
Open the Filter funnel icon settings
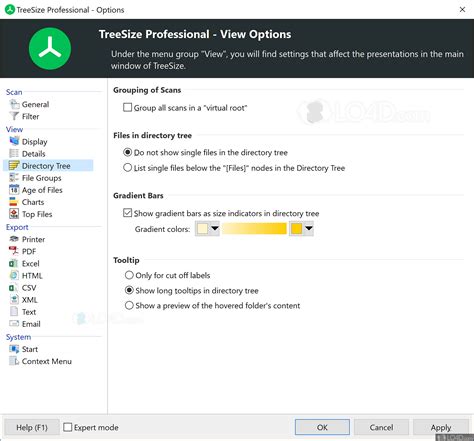[x=14, y=116]
